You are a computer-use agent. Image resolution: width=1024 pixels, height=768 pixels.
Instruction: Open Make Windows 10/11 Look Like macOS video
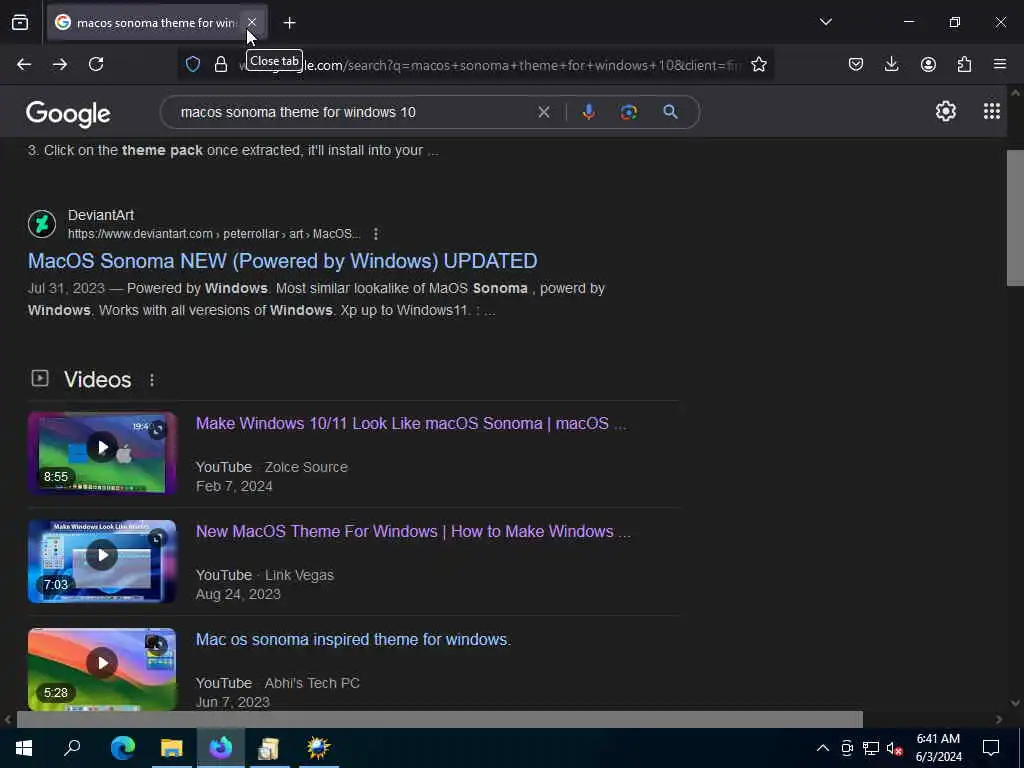[x=411, y=423]
